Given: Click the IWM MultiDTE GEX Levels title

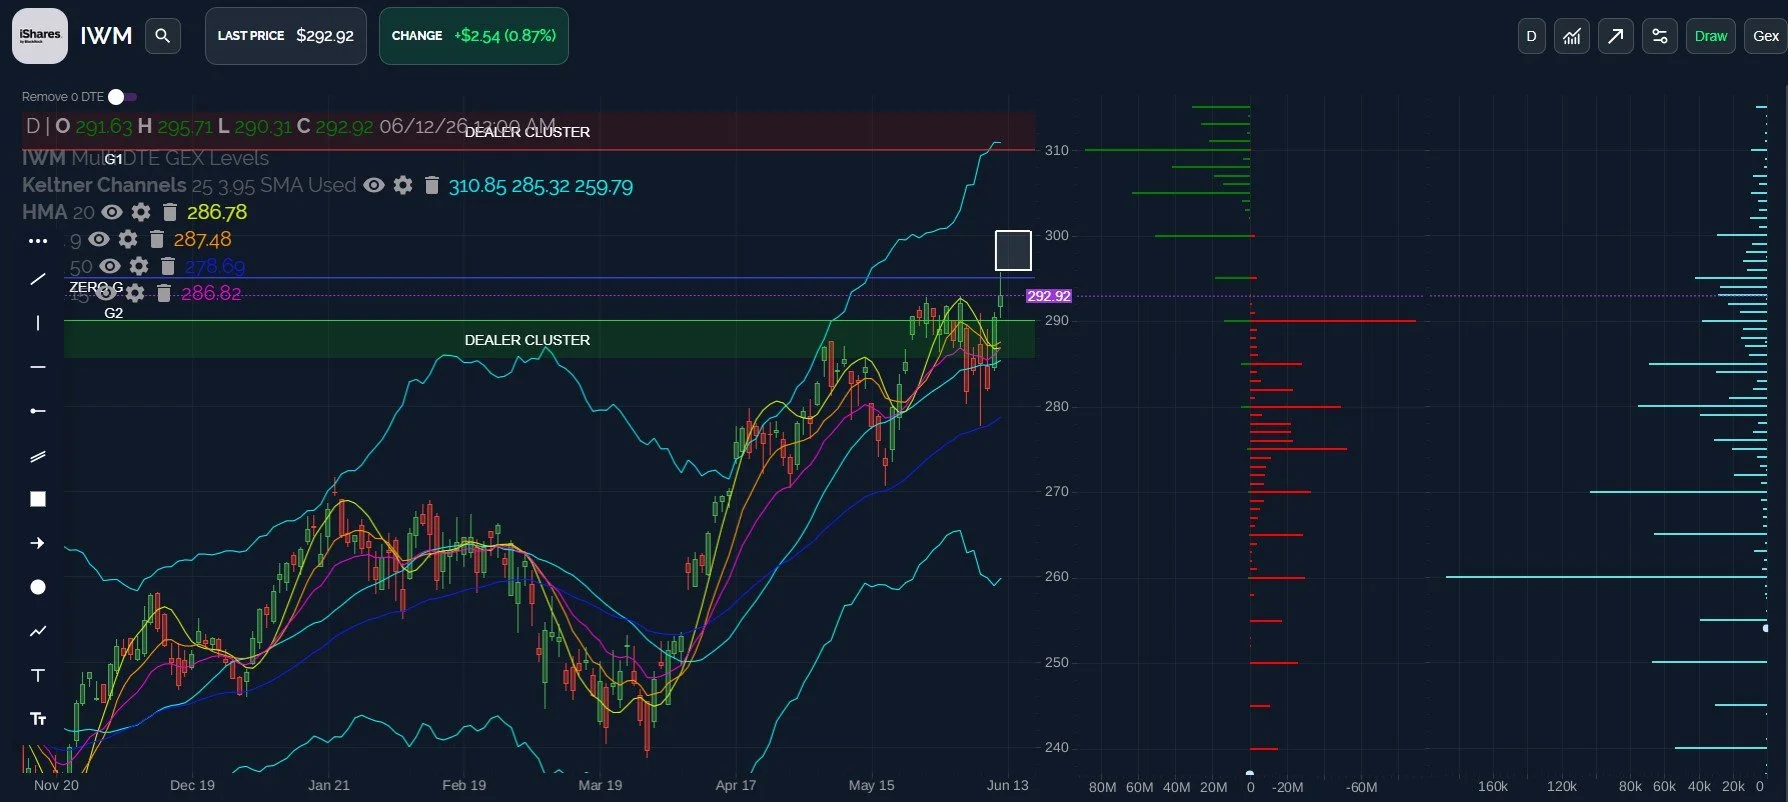Looking at the screenshot, I should pyautogui.click(x=146, y=158).
